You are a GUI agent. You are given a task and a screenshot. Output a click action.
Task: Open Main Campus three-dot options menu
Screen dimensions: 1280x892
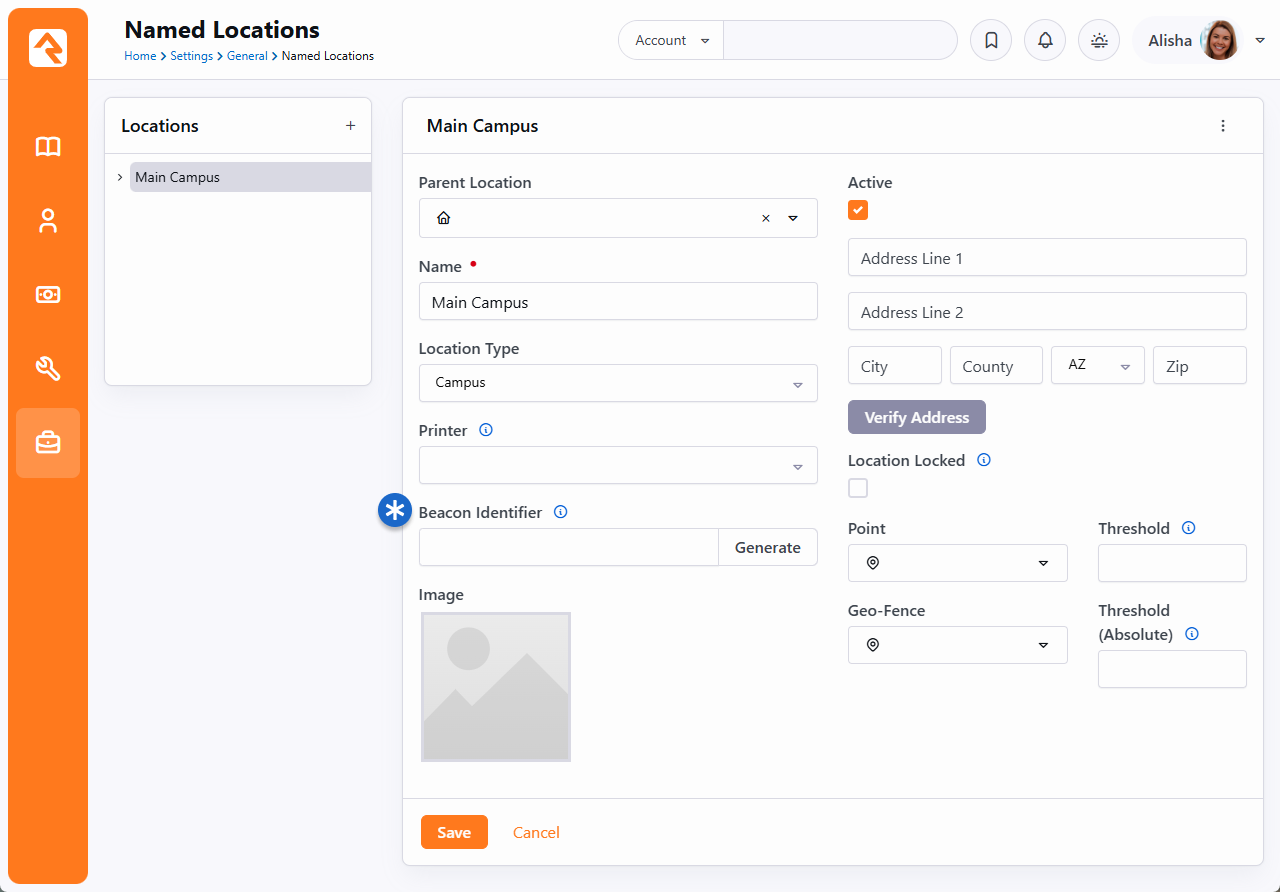(x=1222, y=126)
